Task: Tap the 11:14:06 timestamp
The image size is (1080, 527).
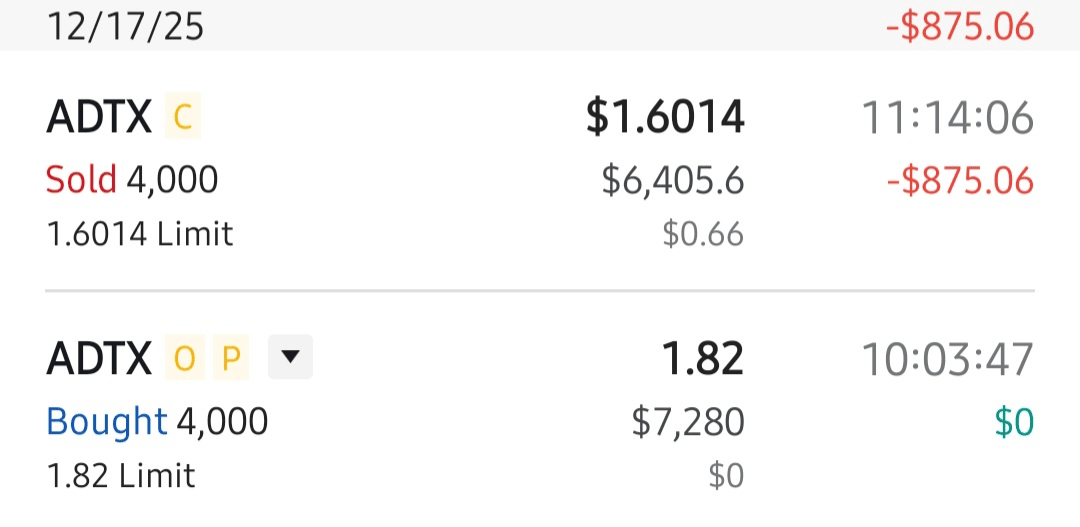Action: [x=947, y=118]
